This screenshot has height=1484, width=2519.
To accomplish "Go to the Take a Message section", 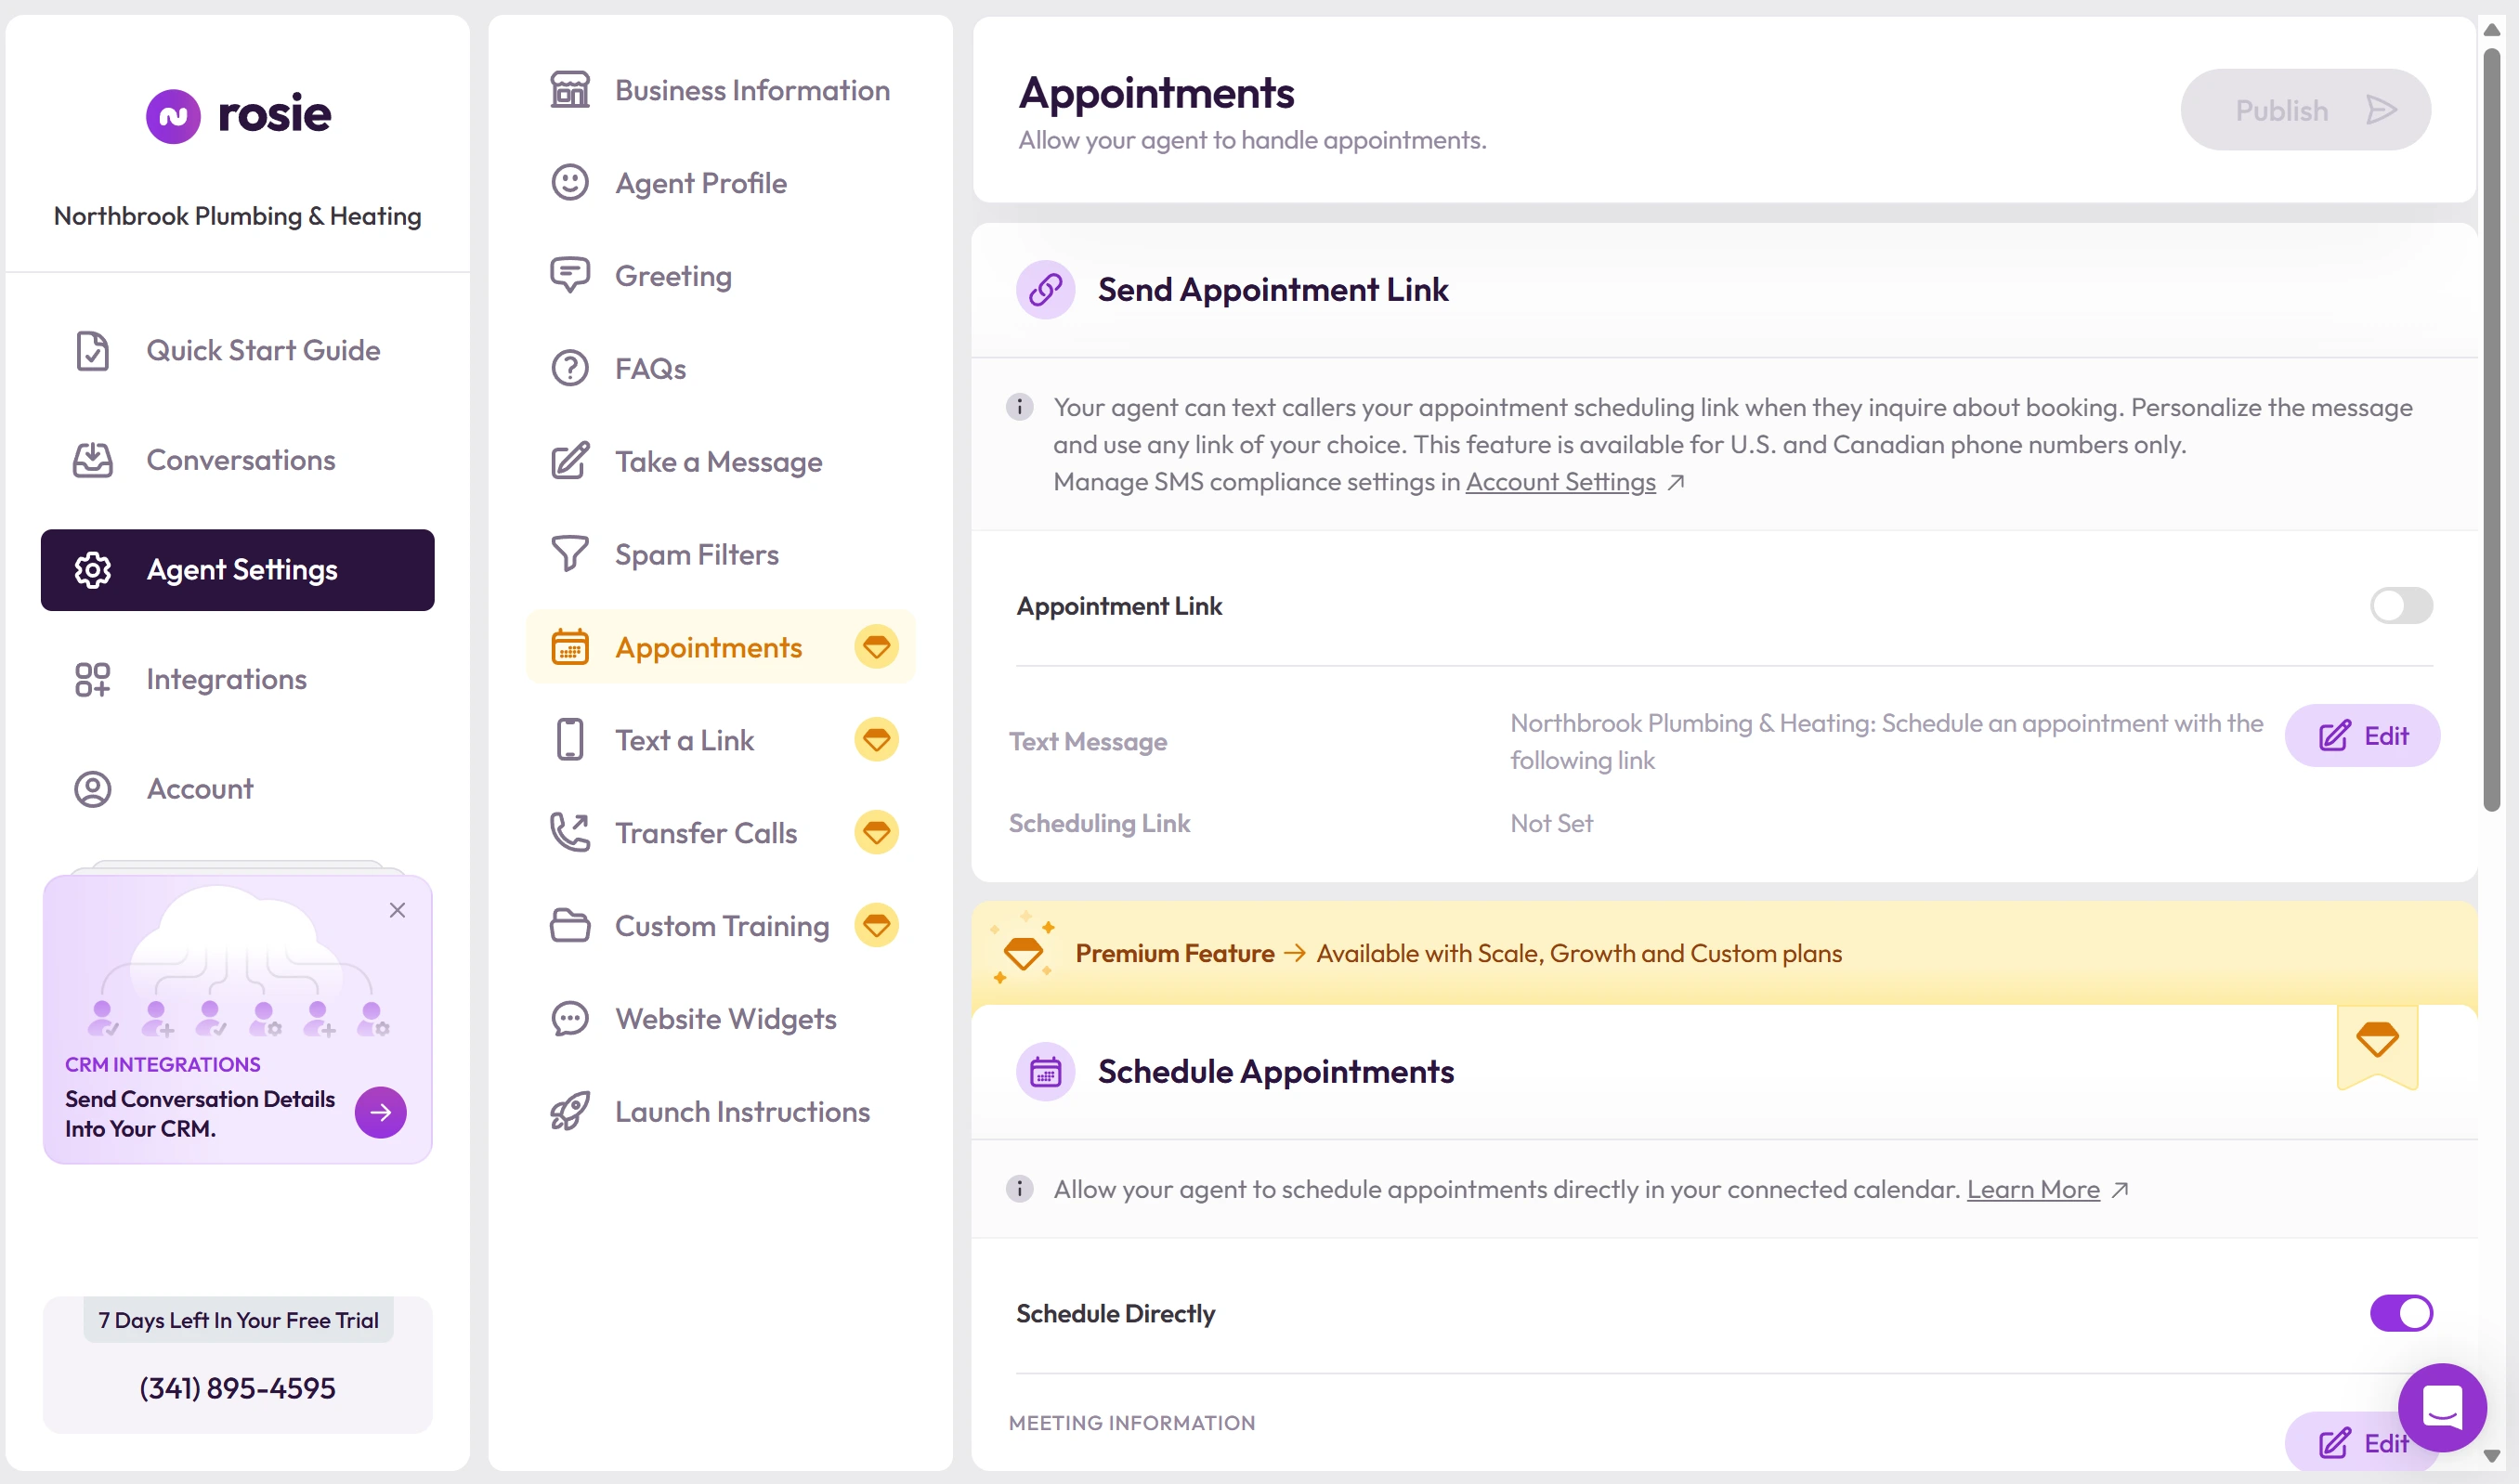I will coord(720,462).
